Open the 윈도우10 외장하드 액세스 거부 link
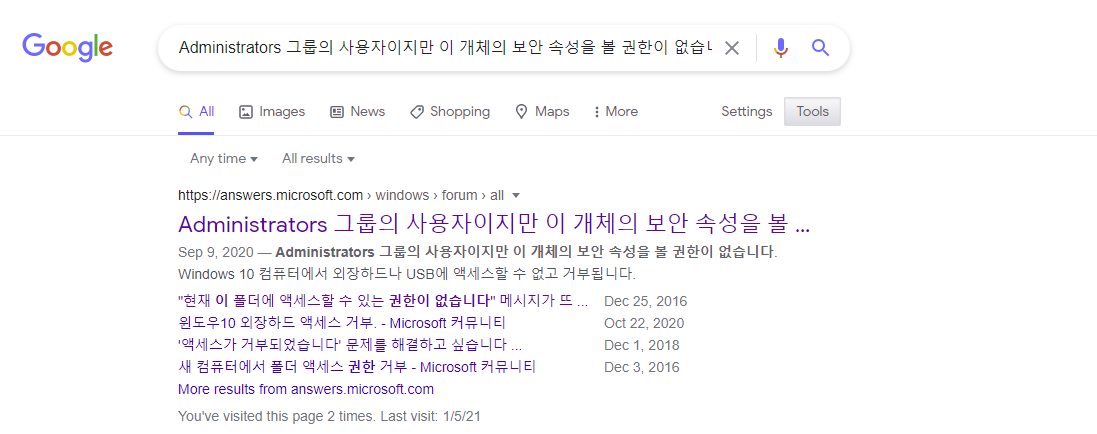 tap(342, 323)
